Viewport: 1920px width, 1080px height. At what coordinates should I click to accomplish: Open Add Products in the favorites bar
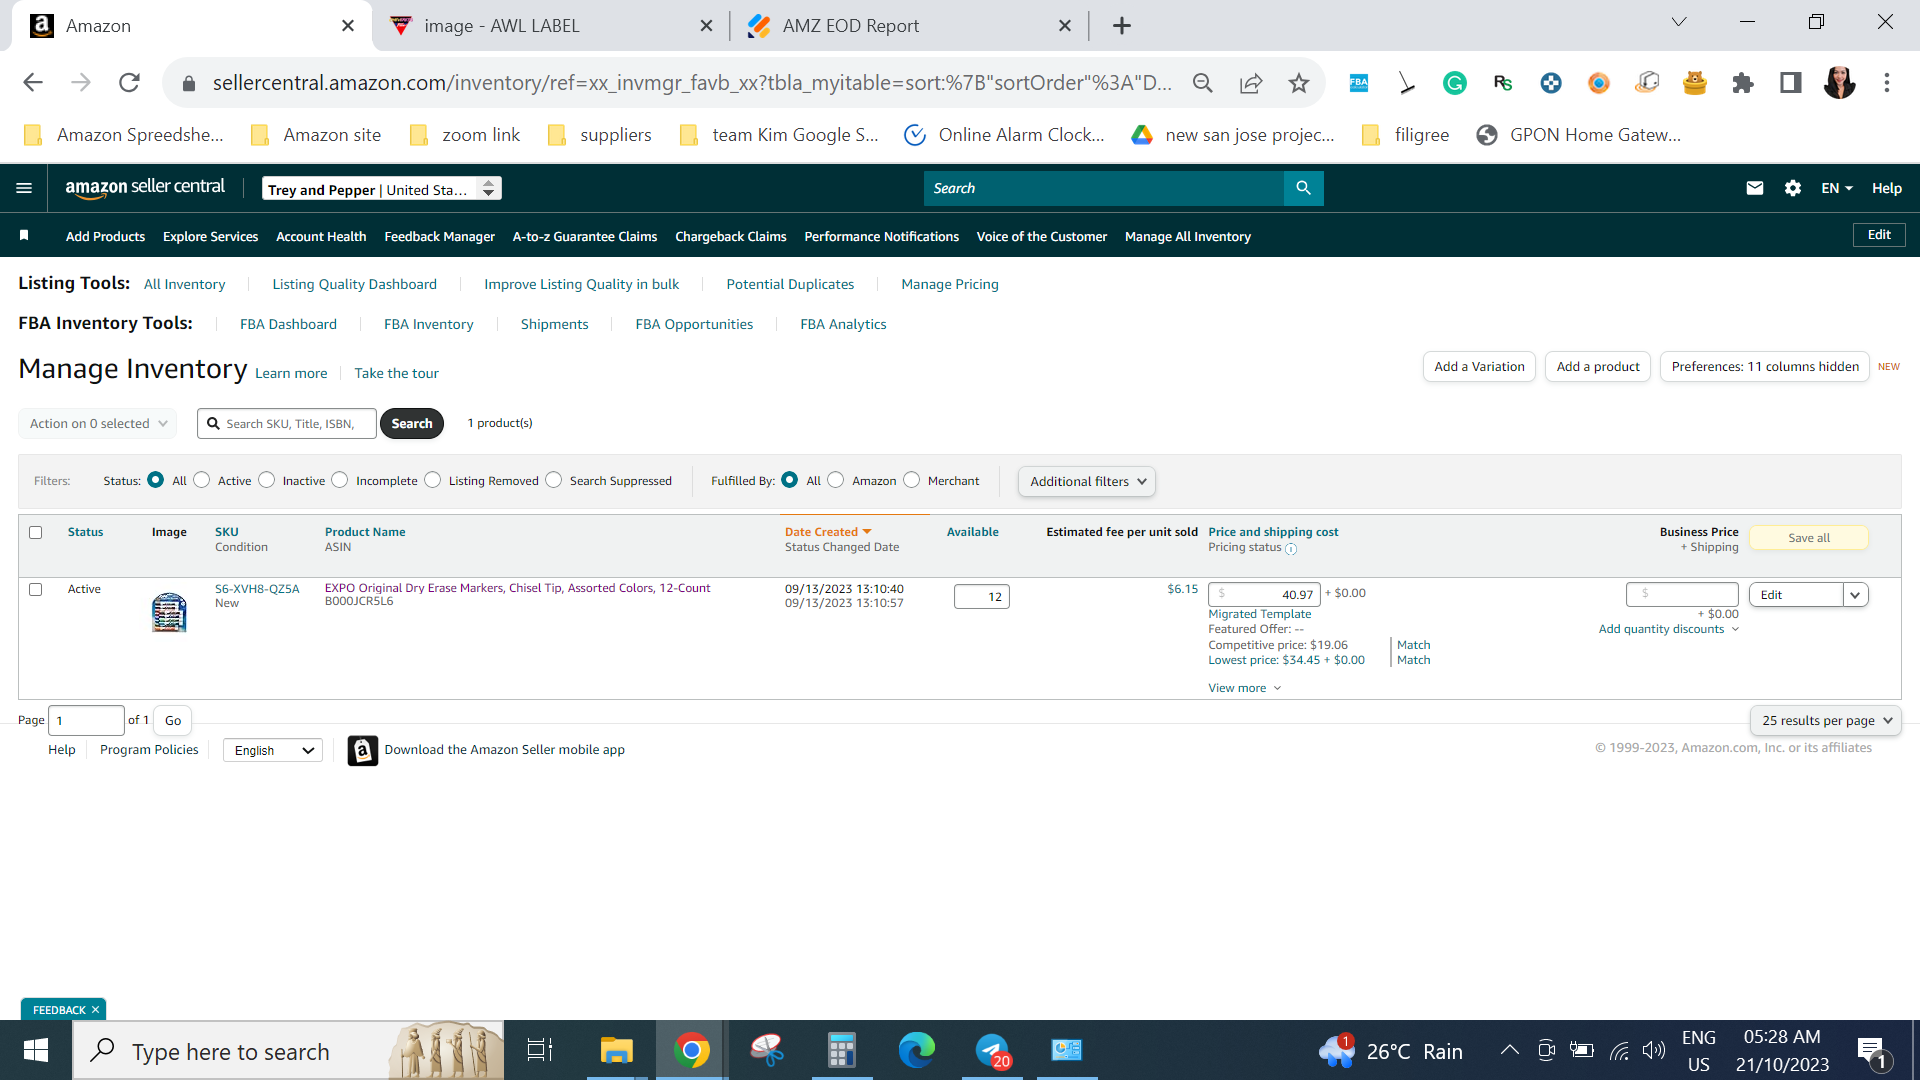(x=105, y=237)
